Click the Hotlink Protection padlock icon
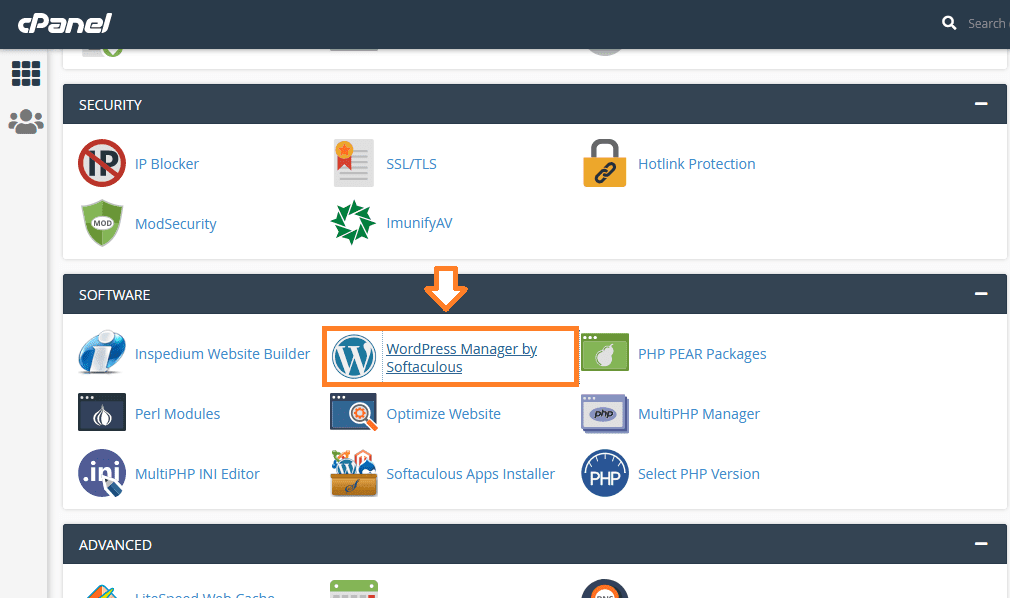Viewport: 1010px width, 598px height. pos(604,163)
